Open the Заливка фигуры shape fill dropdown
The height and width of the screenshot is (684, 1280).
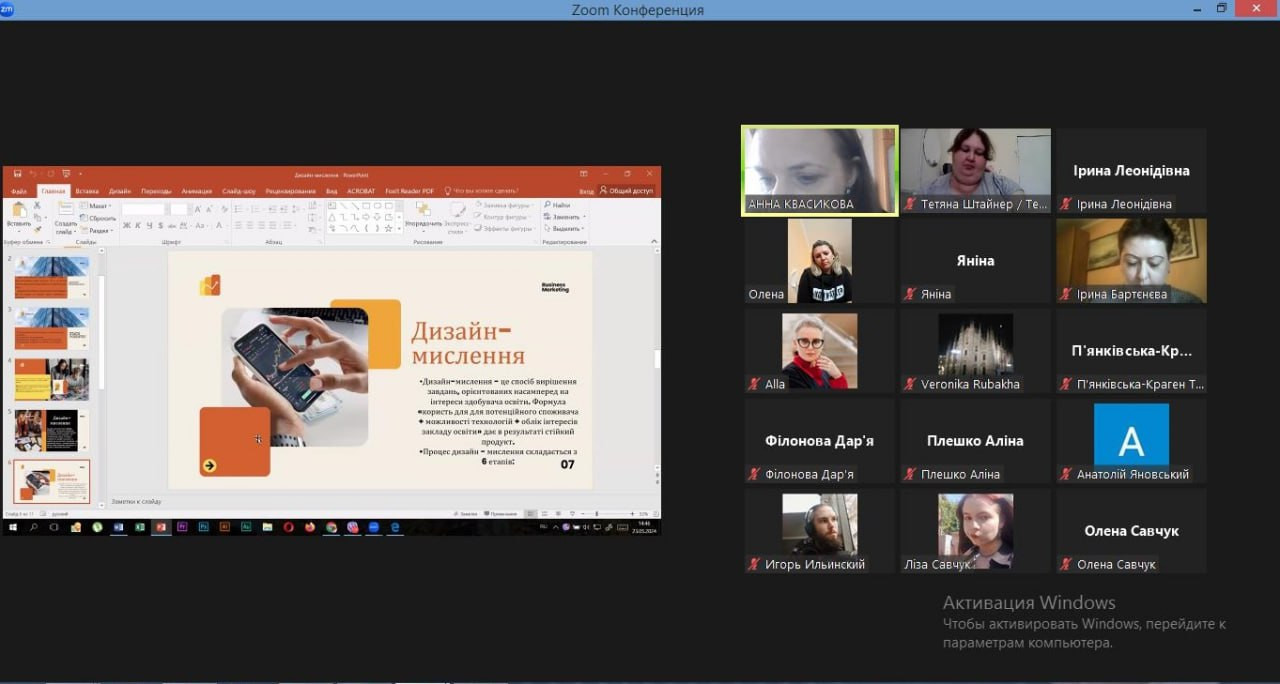(504, 205)
